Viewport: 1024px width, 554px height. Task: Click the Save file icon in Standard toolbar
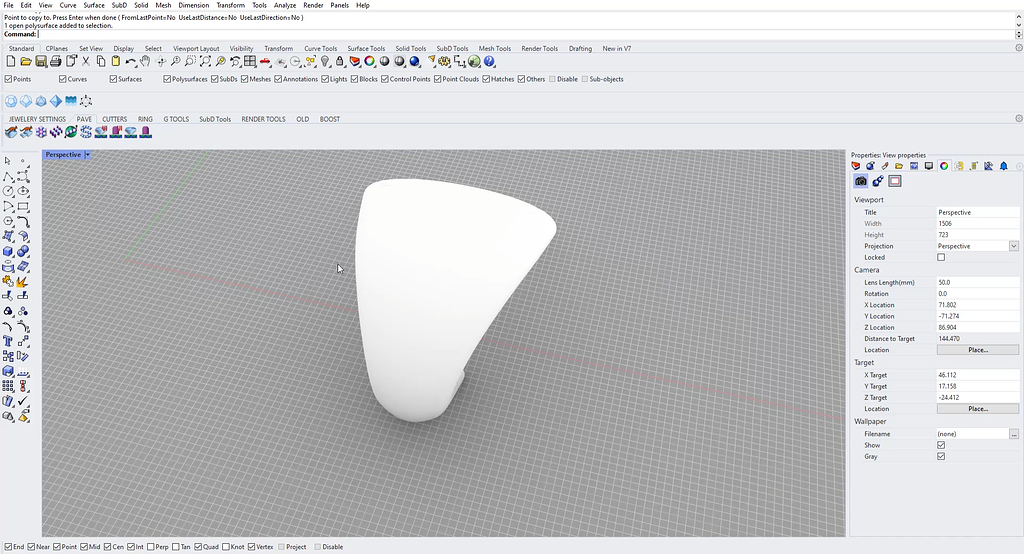pyautogui.click(x=41, y=62)
